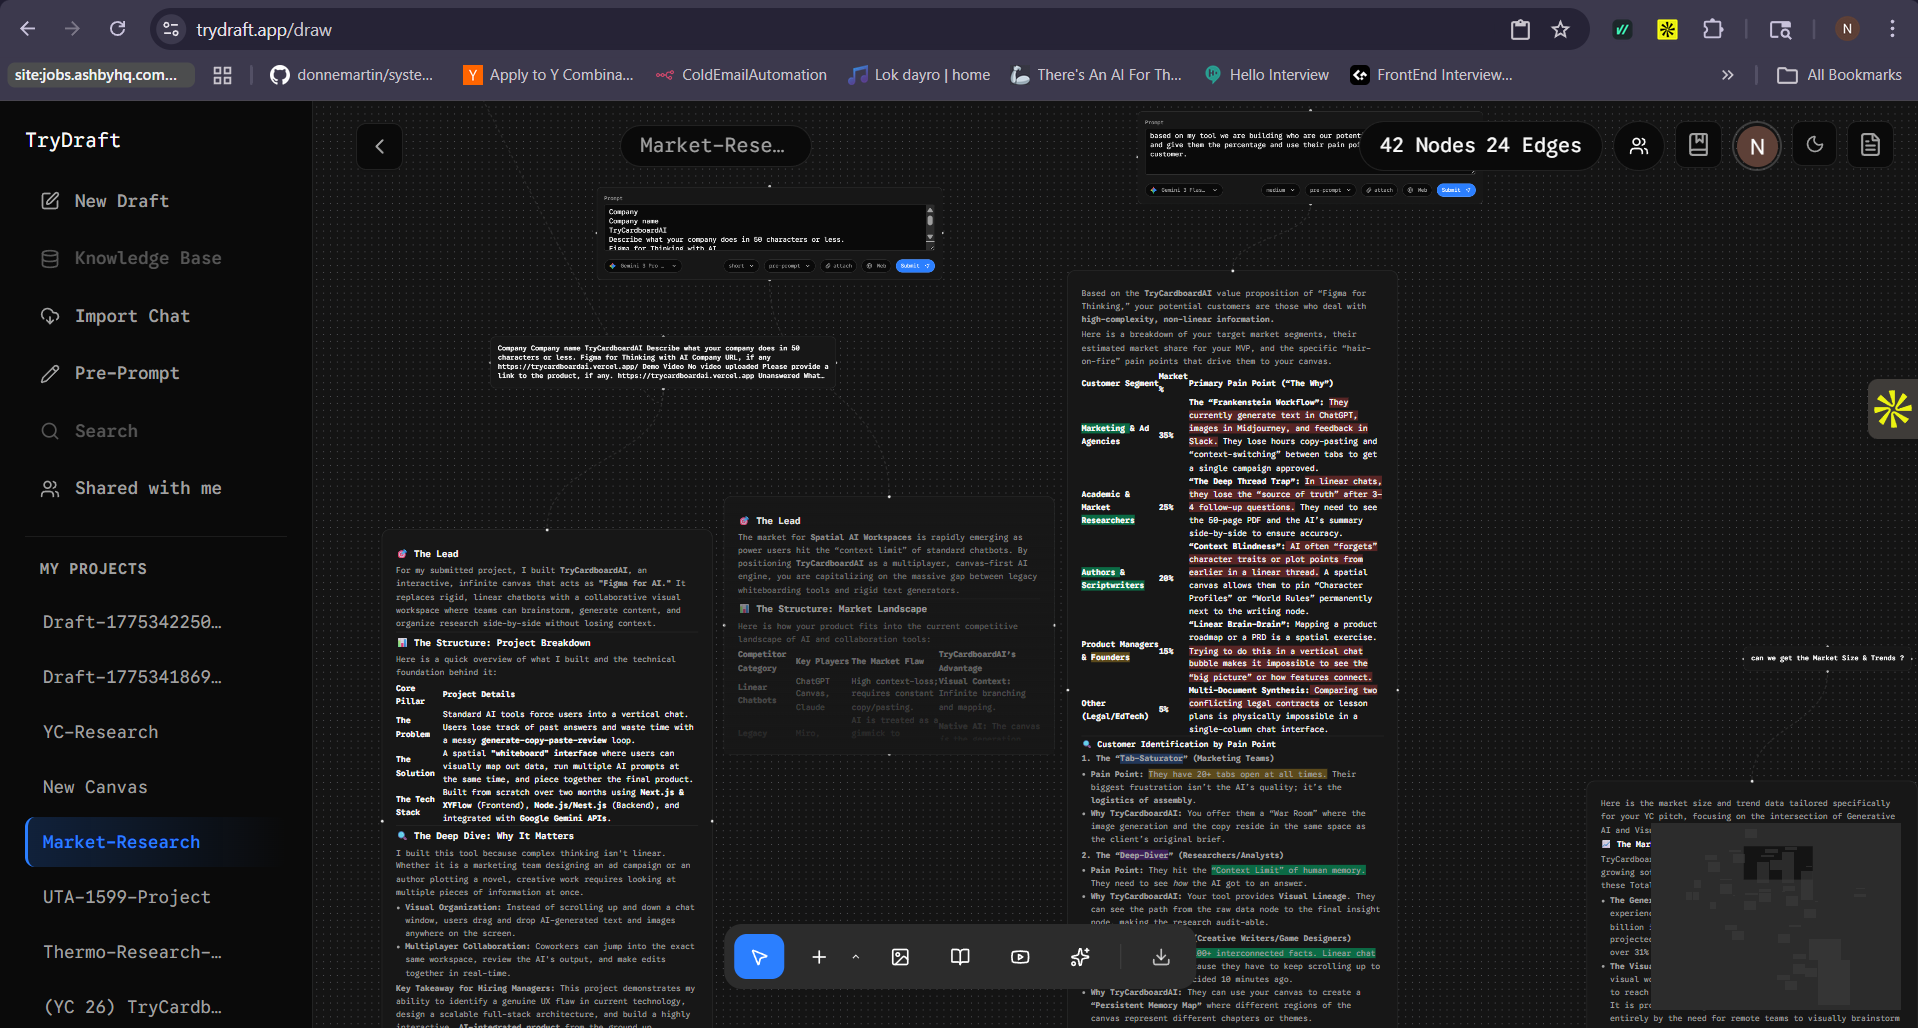Click the image insert icon in bottom toolbar
The width and height of the screenshot is (1918, 1028).
899,956
